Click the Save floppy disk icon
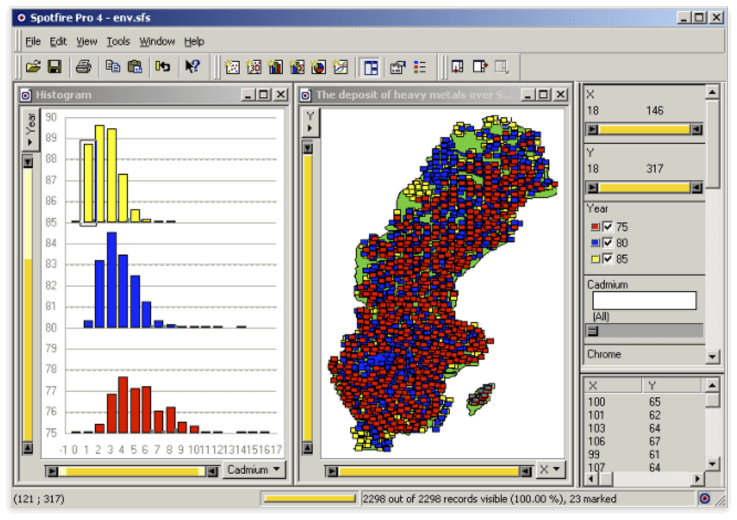Viewport: 737px width, 520px height. pyautogui.click(x=55, y=67)
